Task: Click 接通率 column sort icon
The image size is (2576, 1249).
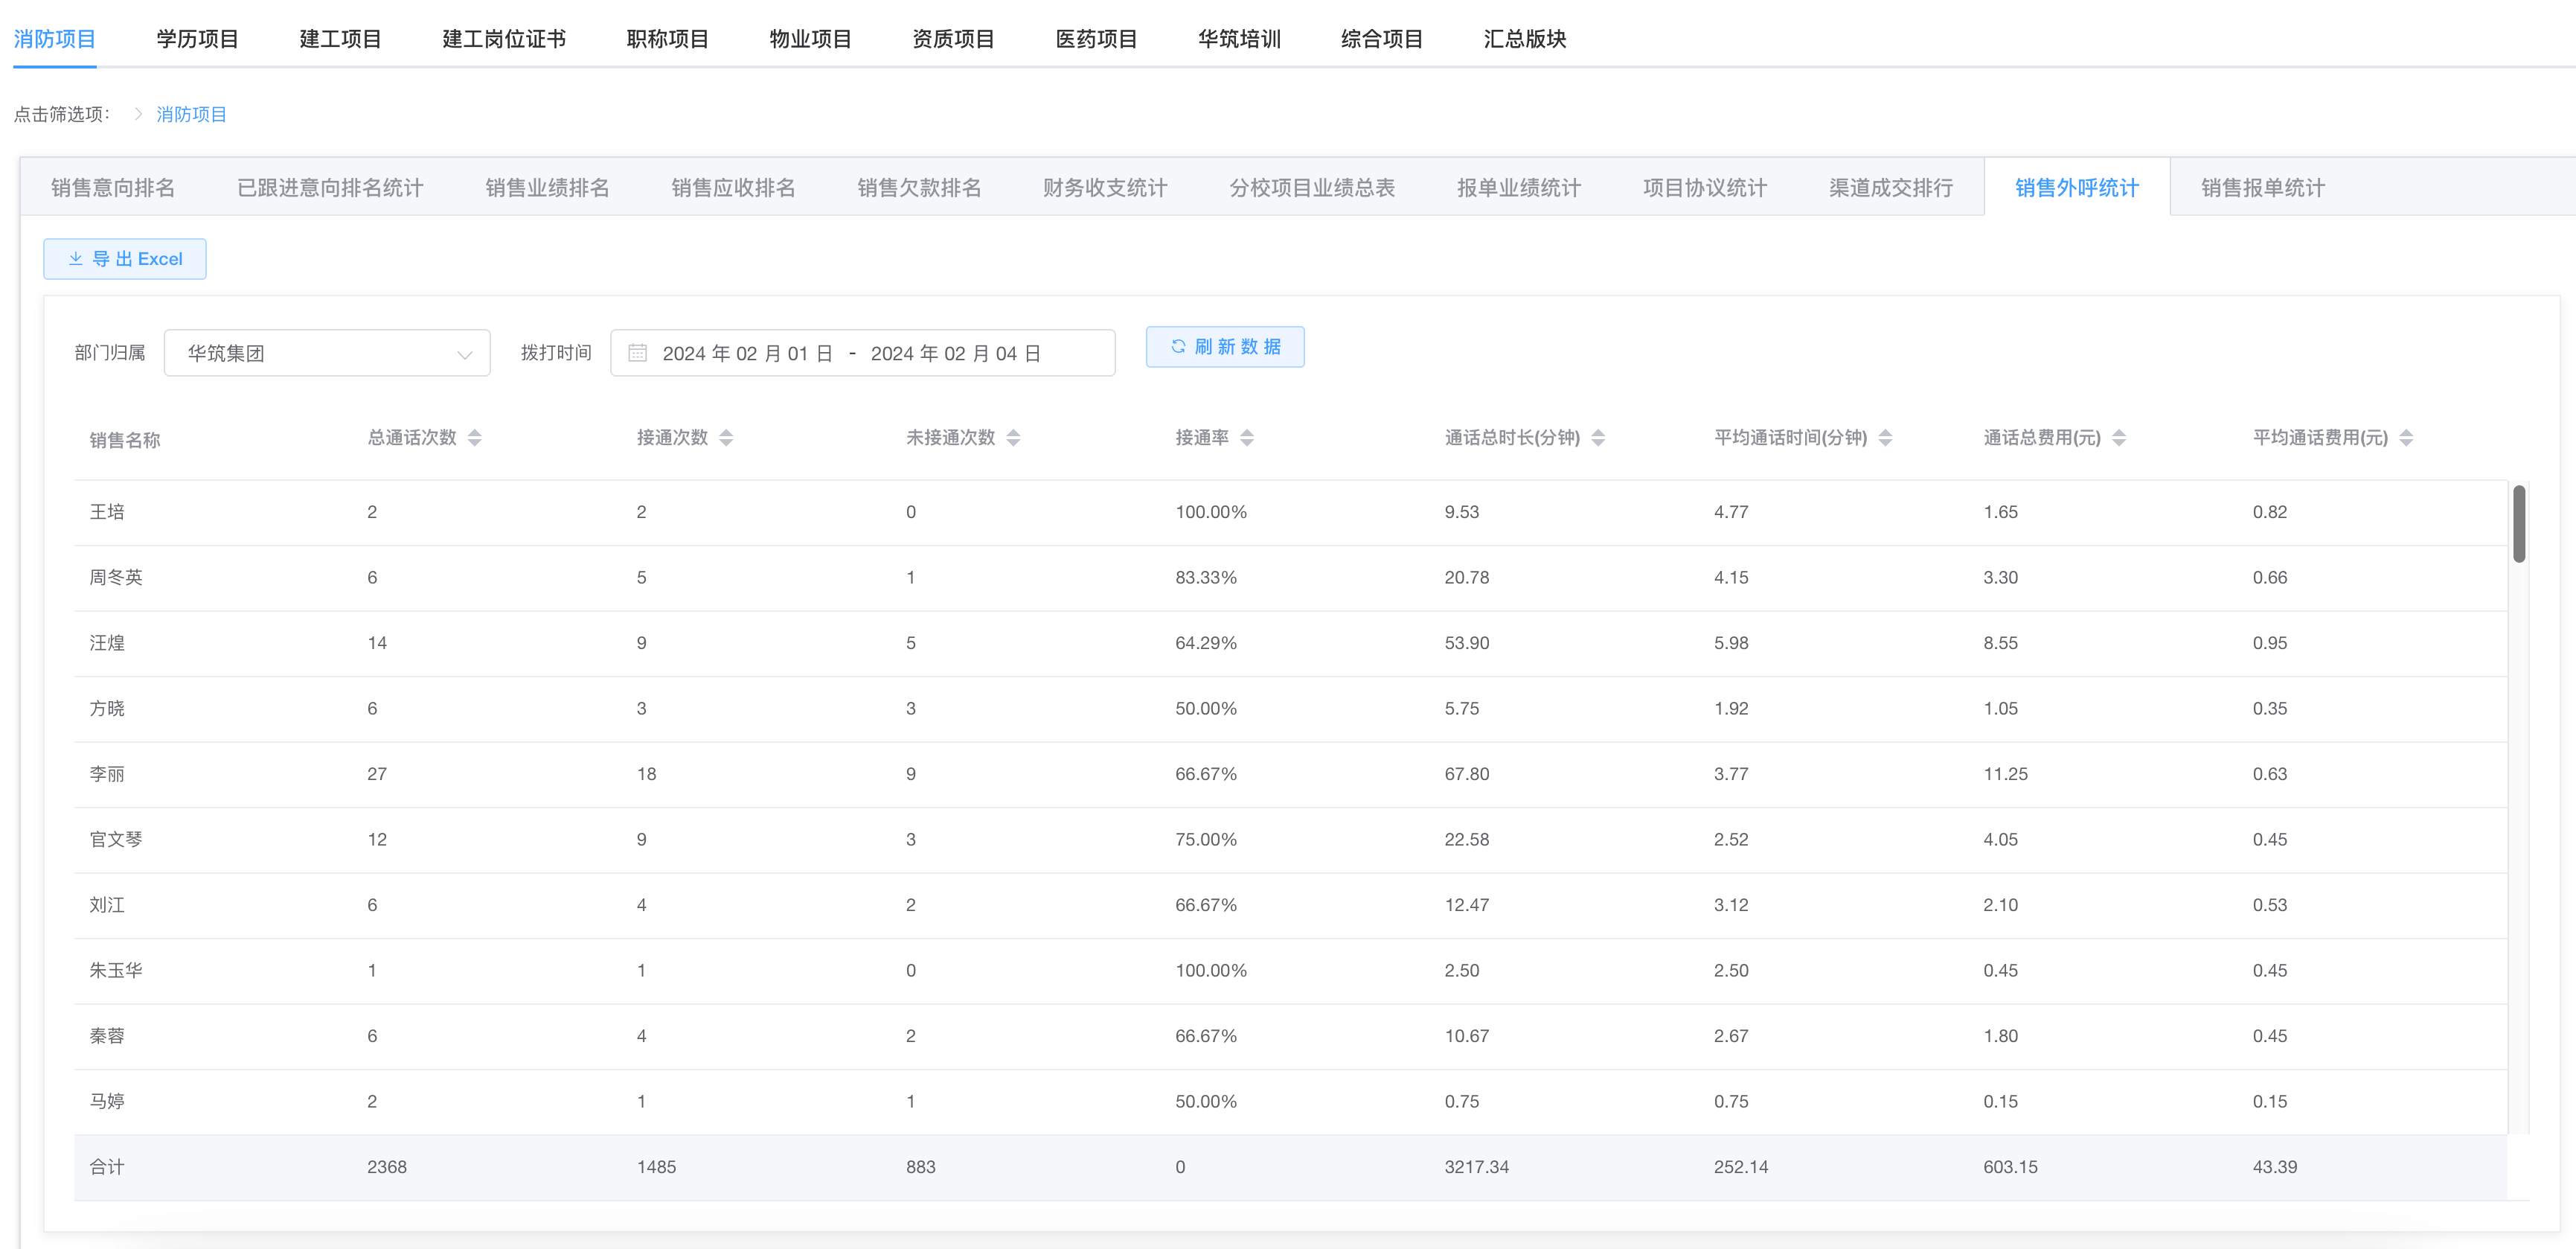Action: [x=1247, y=438]
